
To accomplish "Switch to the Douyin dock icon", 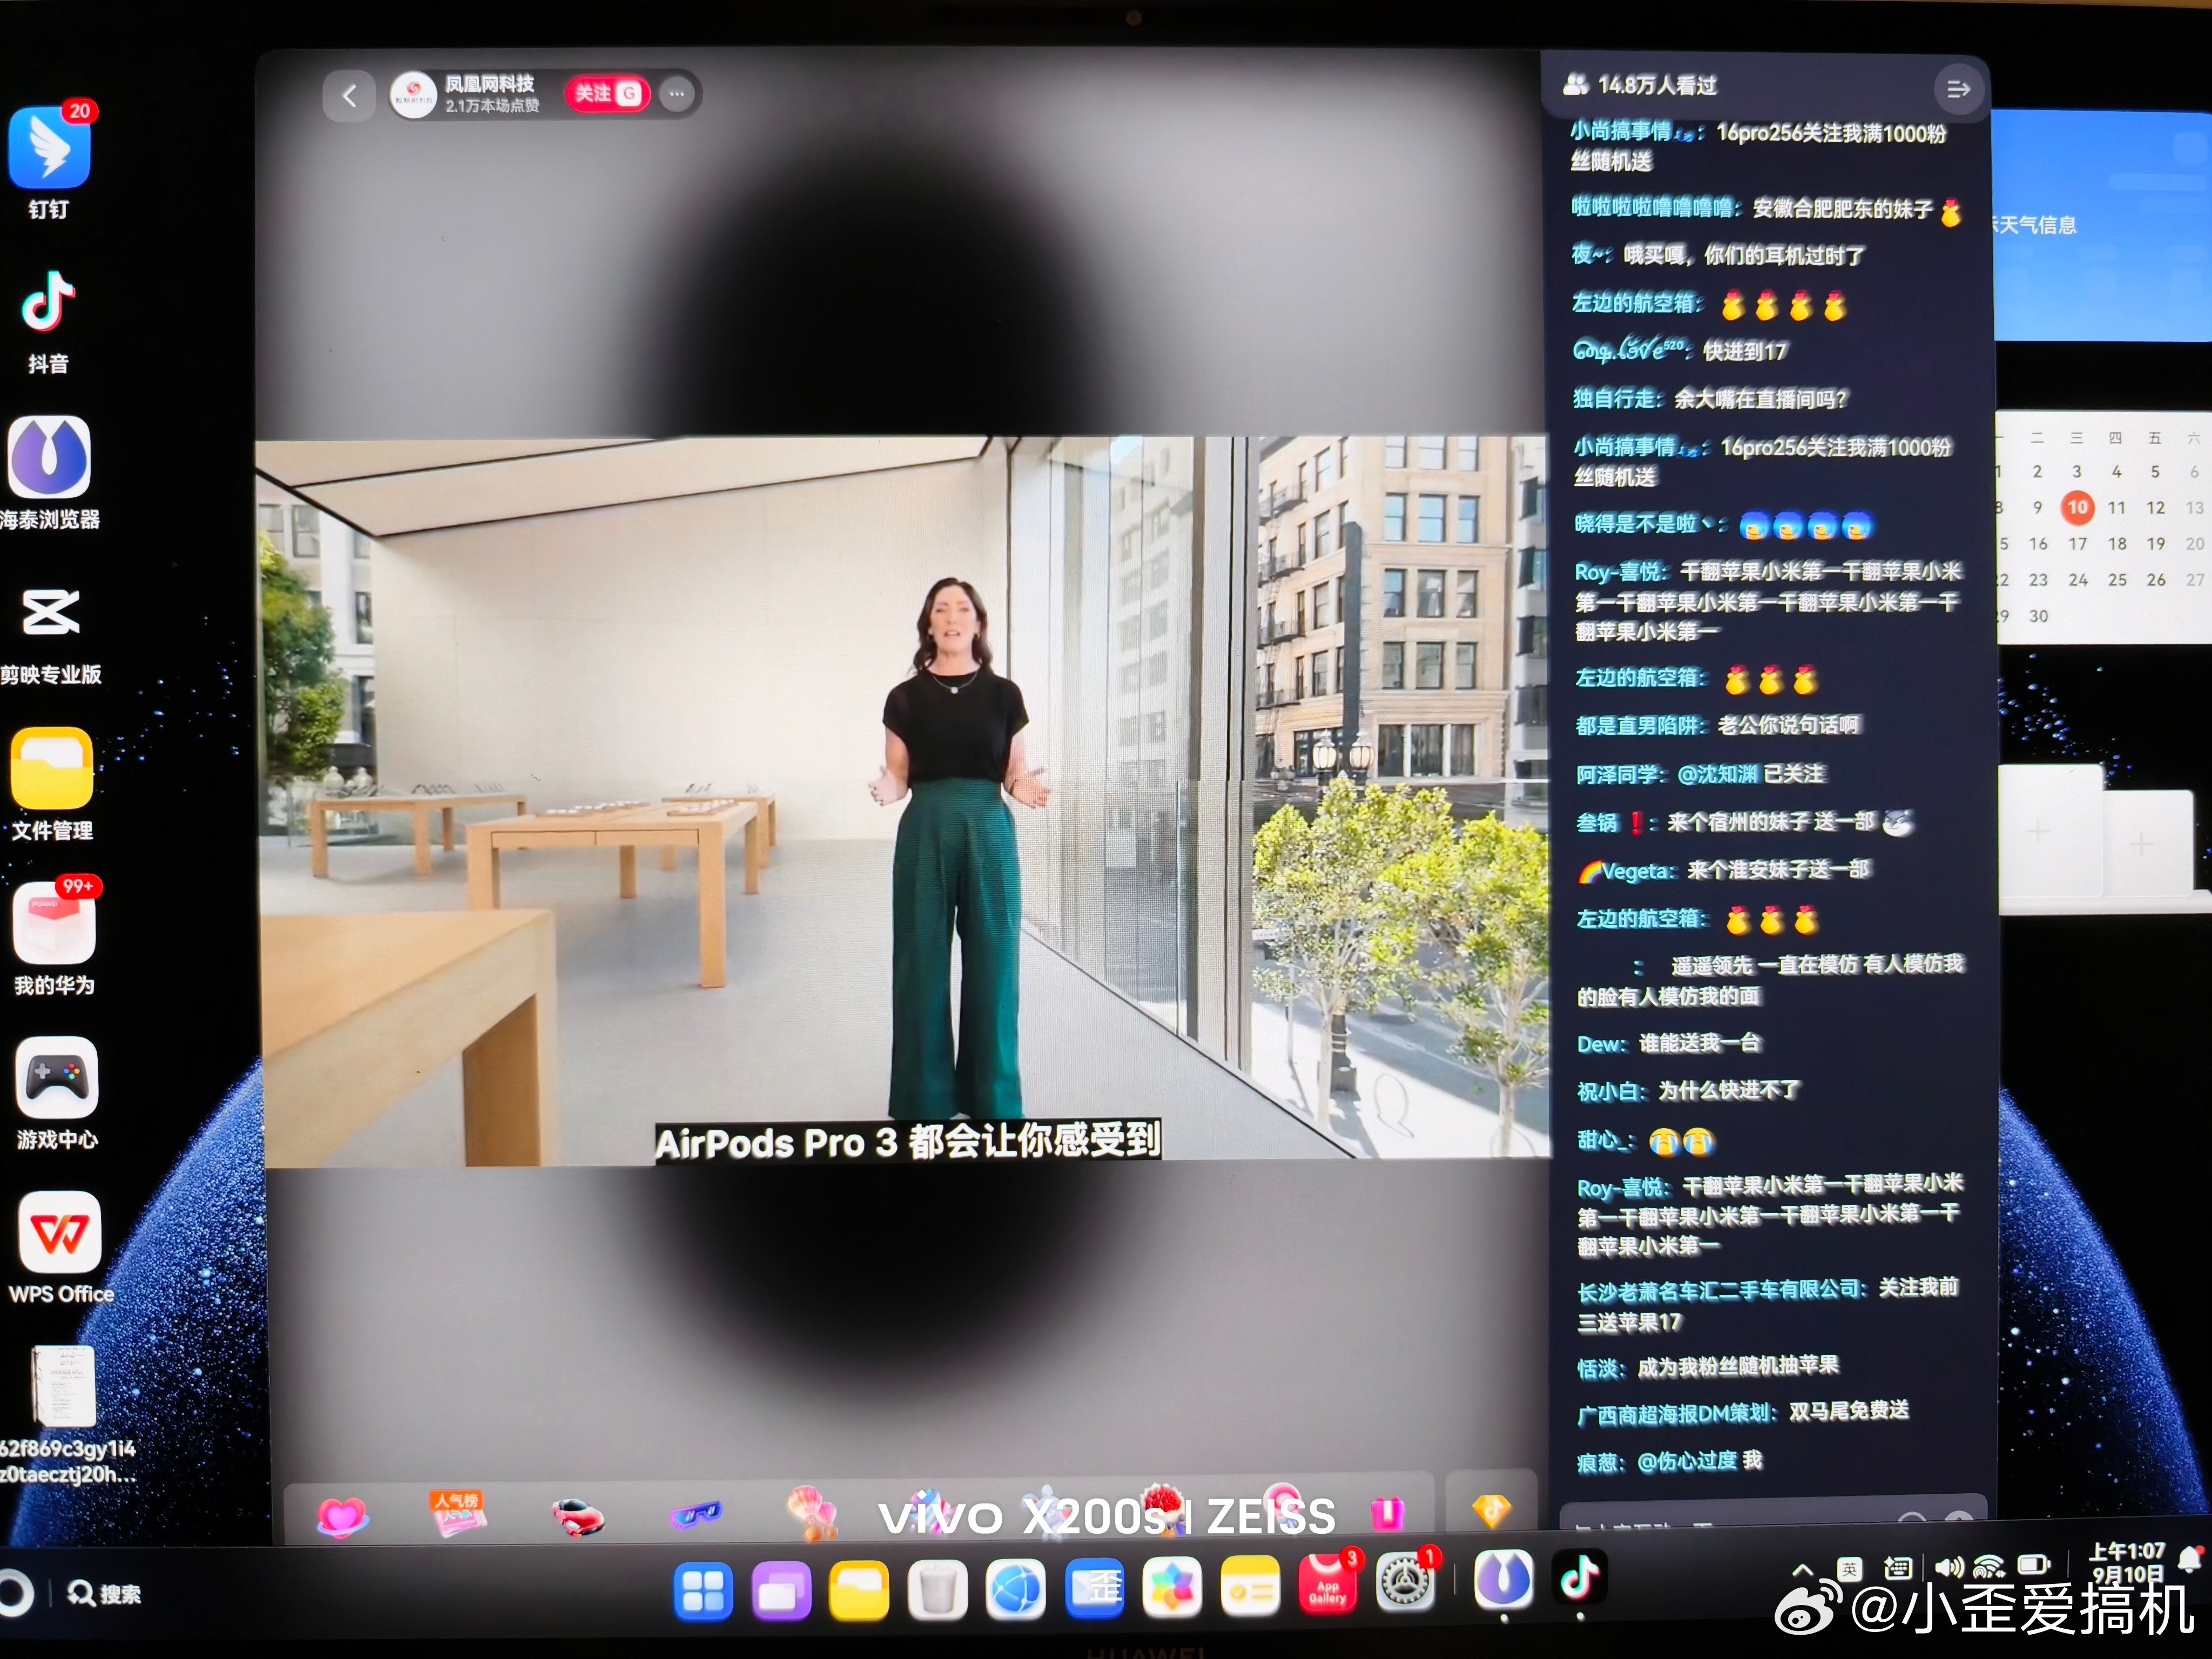I will click(1581, 1578).
